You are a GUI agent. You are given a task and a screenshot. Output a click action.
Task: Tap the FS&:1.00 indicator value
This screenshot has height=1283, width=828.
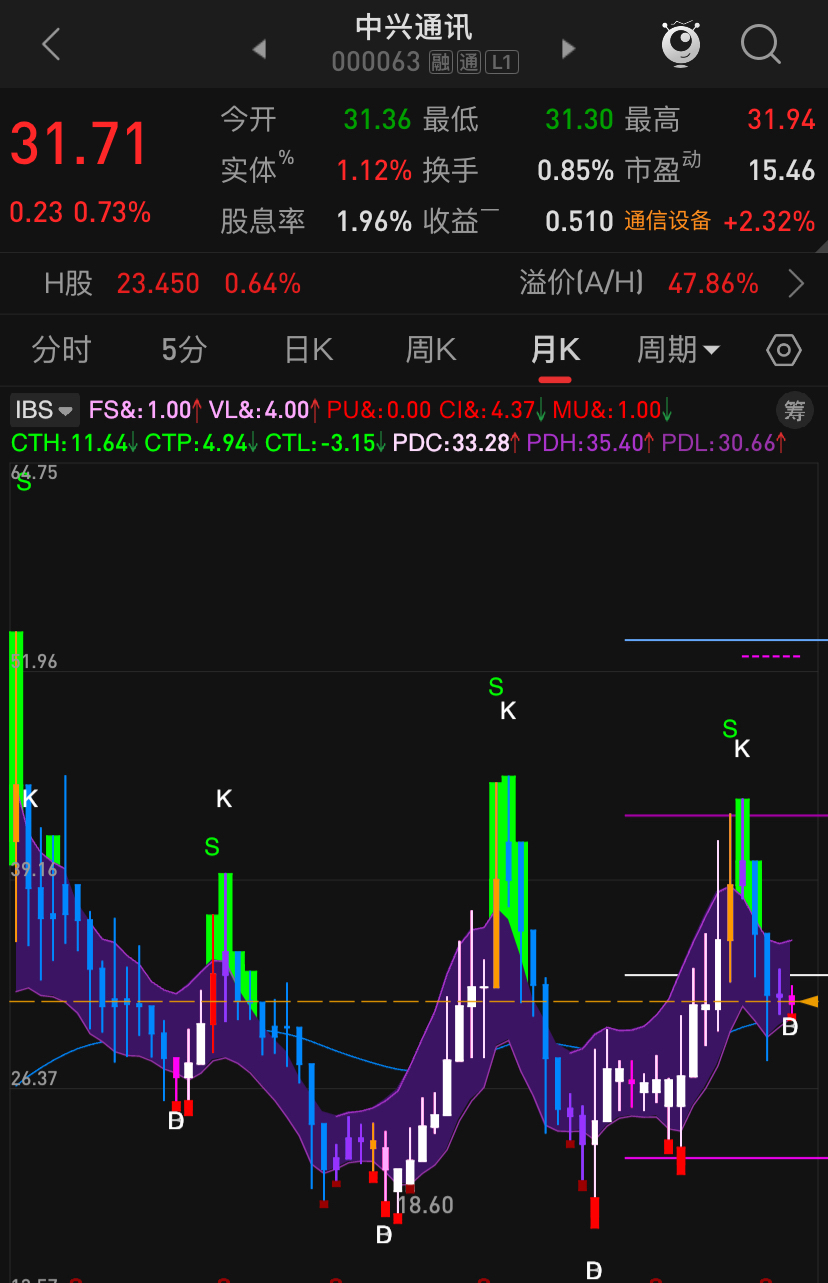[x=145, y=410]
